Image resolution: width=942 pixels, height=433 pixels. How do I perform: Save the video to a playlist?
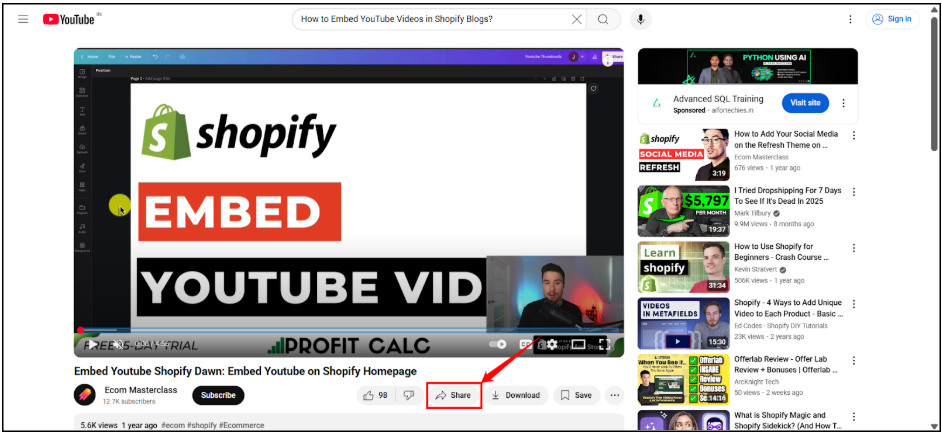(576, 395)
